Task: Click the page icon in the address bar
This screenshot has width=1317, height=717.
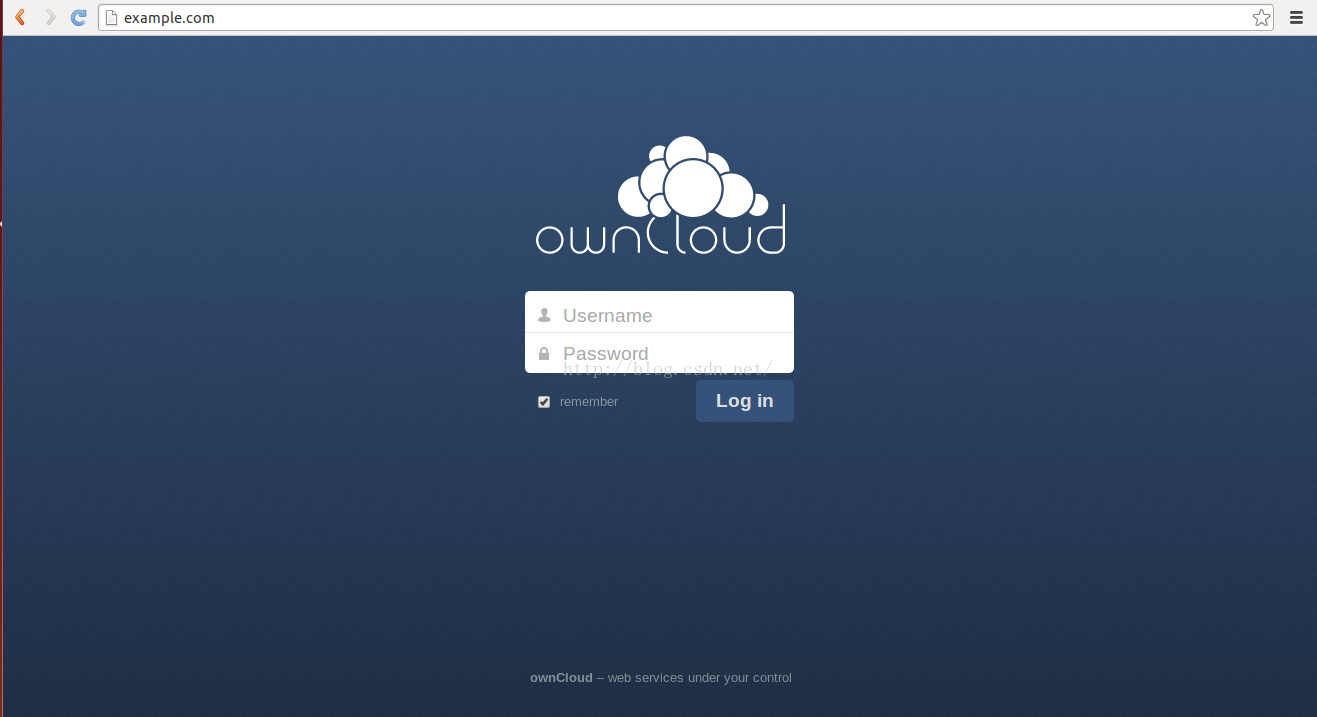Action: [x=111, y=17]
